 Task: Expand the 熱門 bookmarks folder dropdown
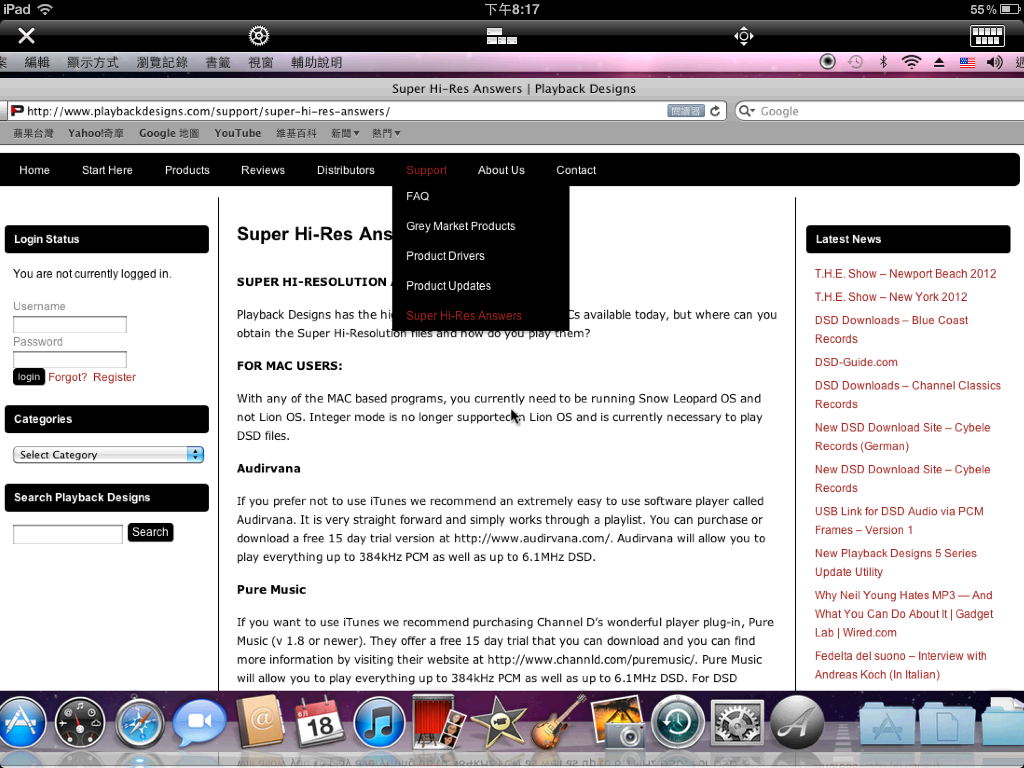pos(386,133)
